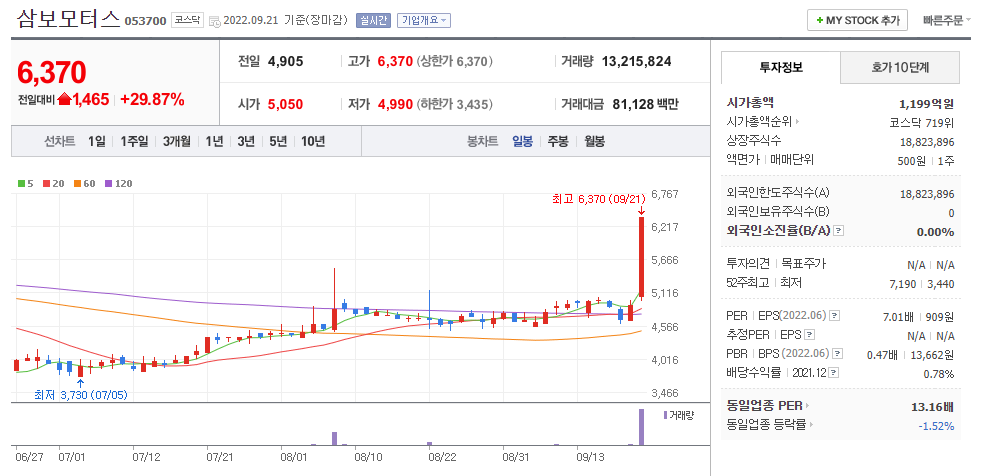Click the 거래량 volume legend swatch
983x476 pixels.
[665, 415]
